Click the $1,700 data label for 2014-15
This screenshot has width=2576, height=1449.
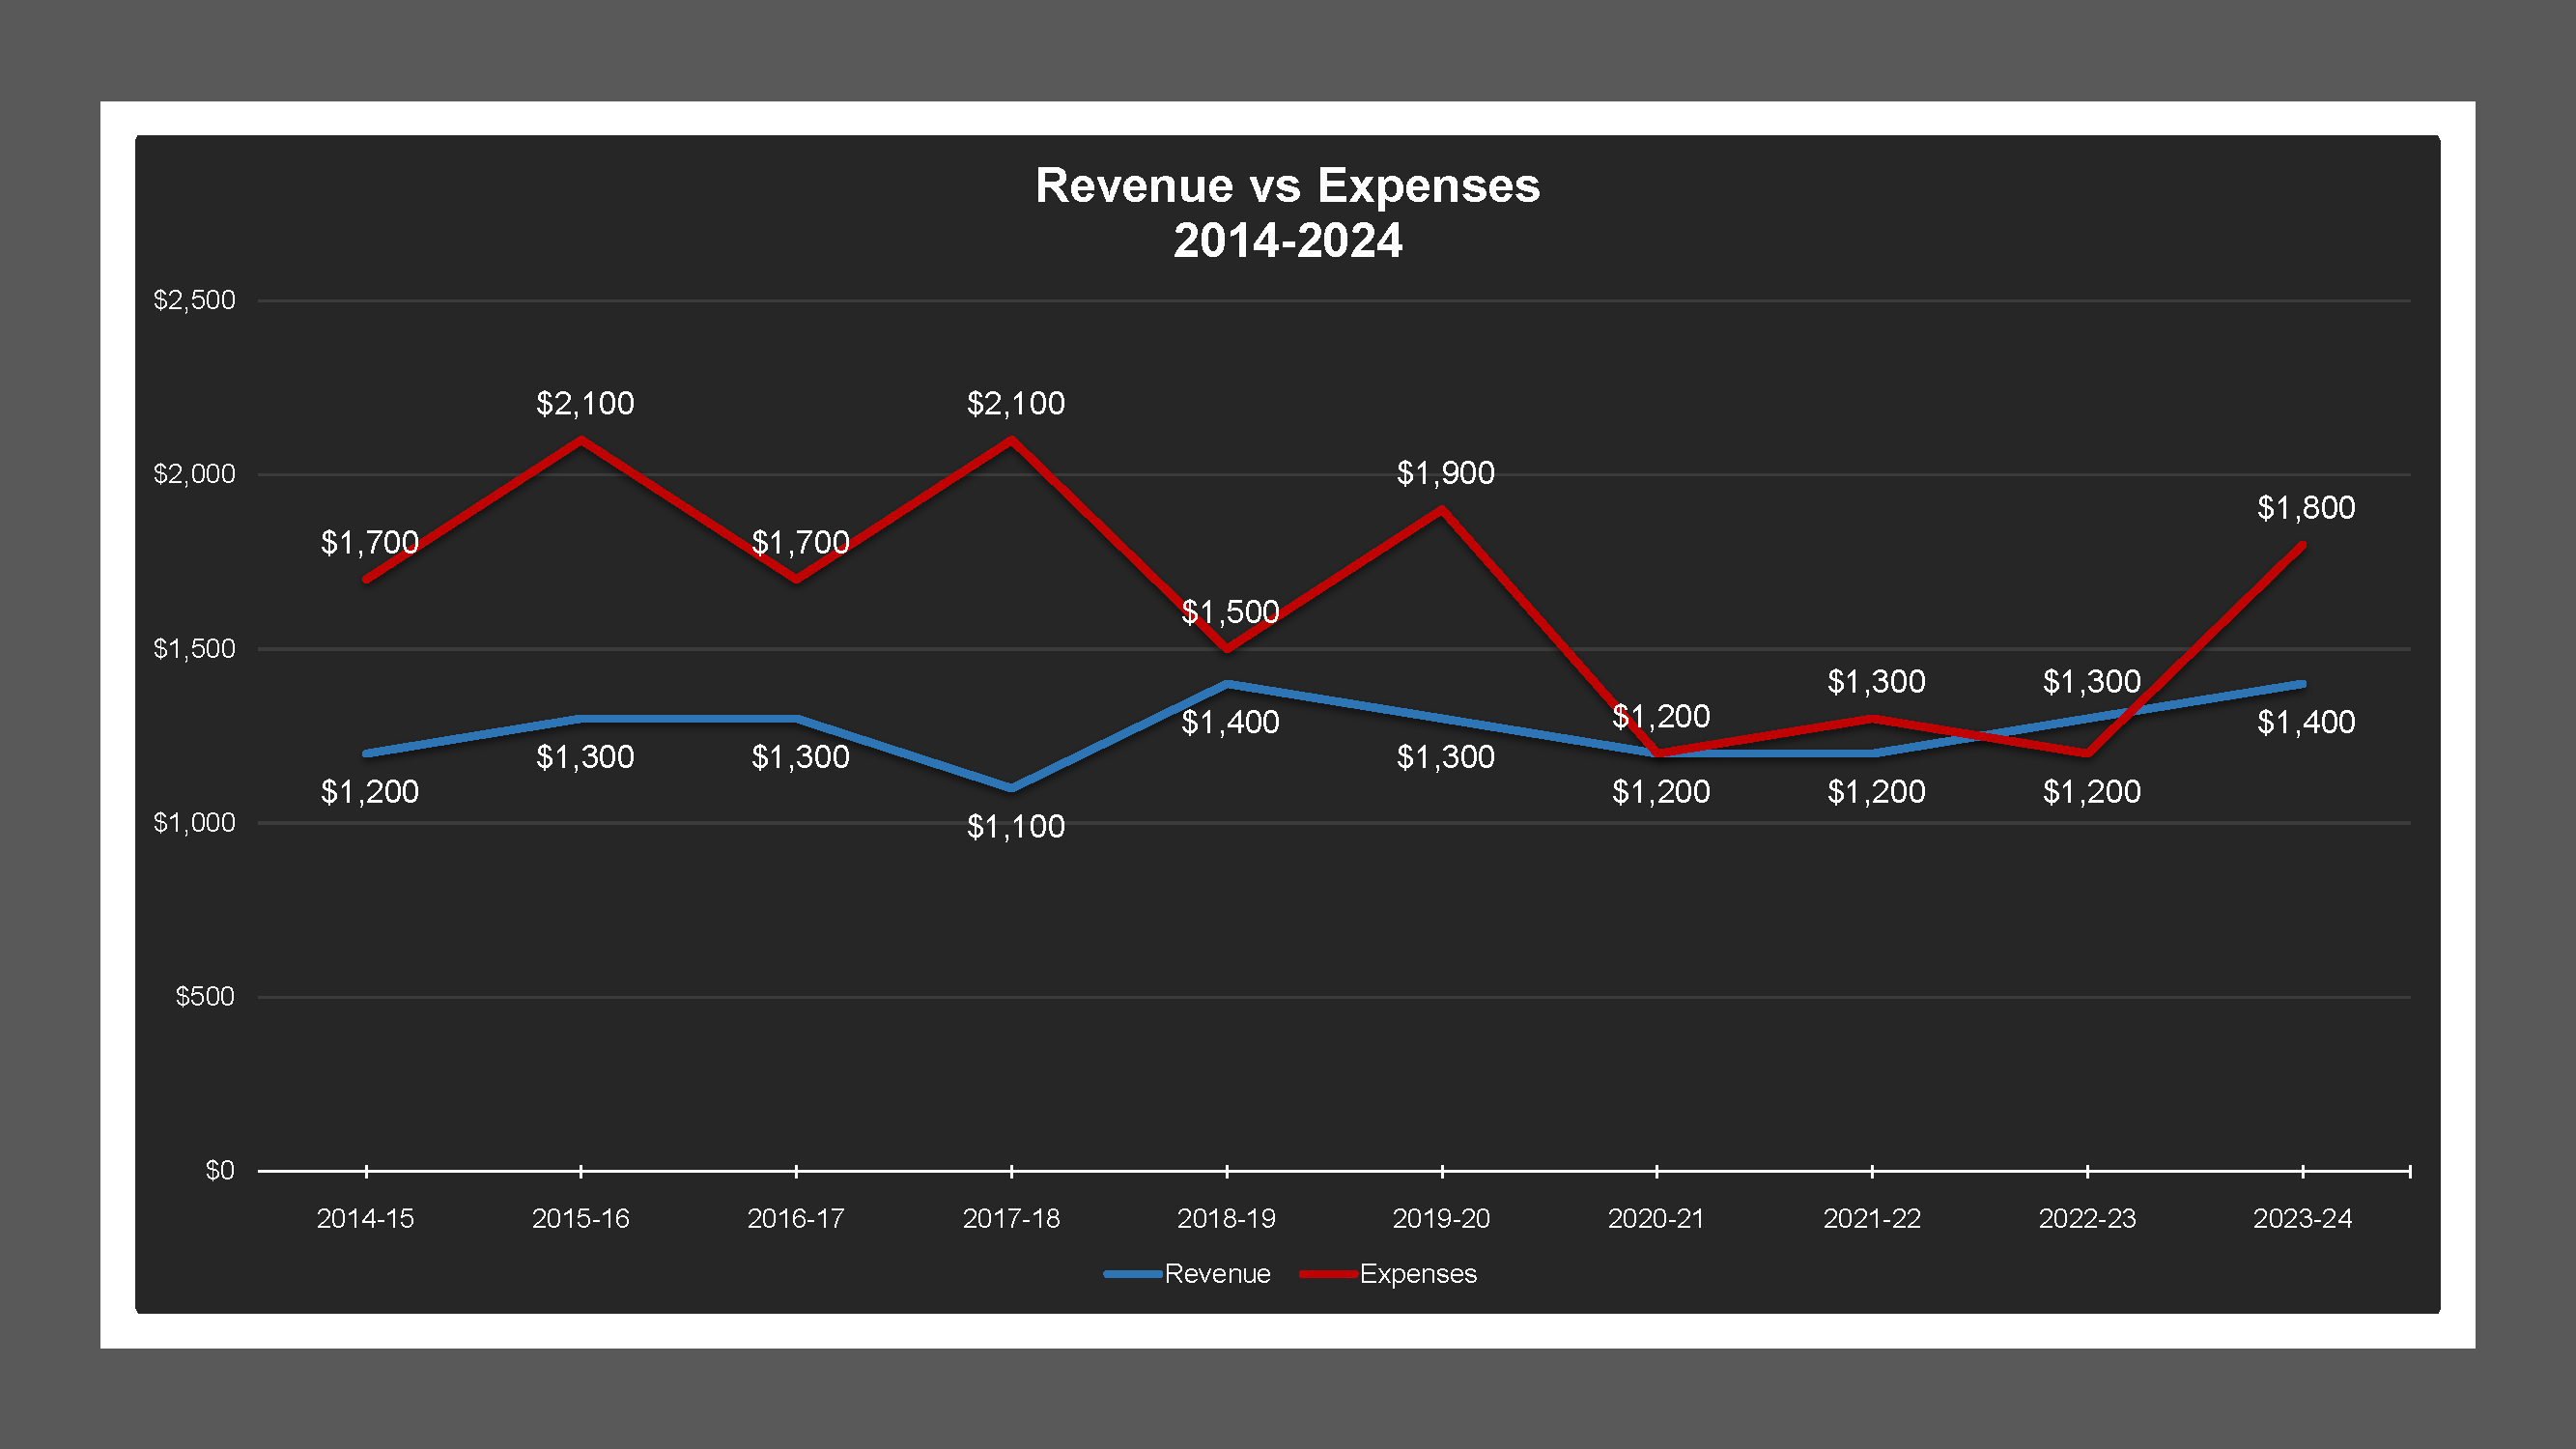370,543
